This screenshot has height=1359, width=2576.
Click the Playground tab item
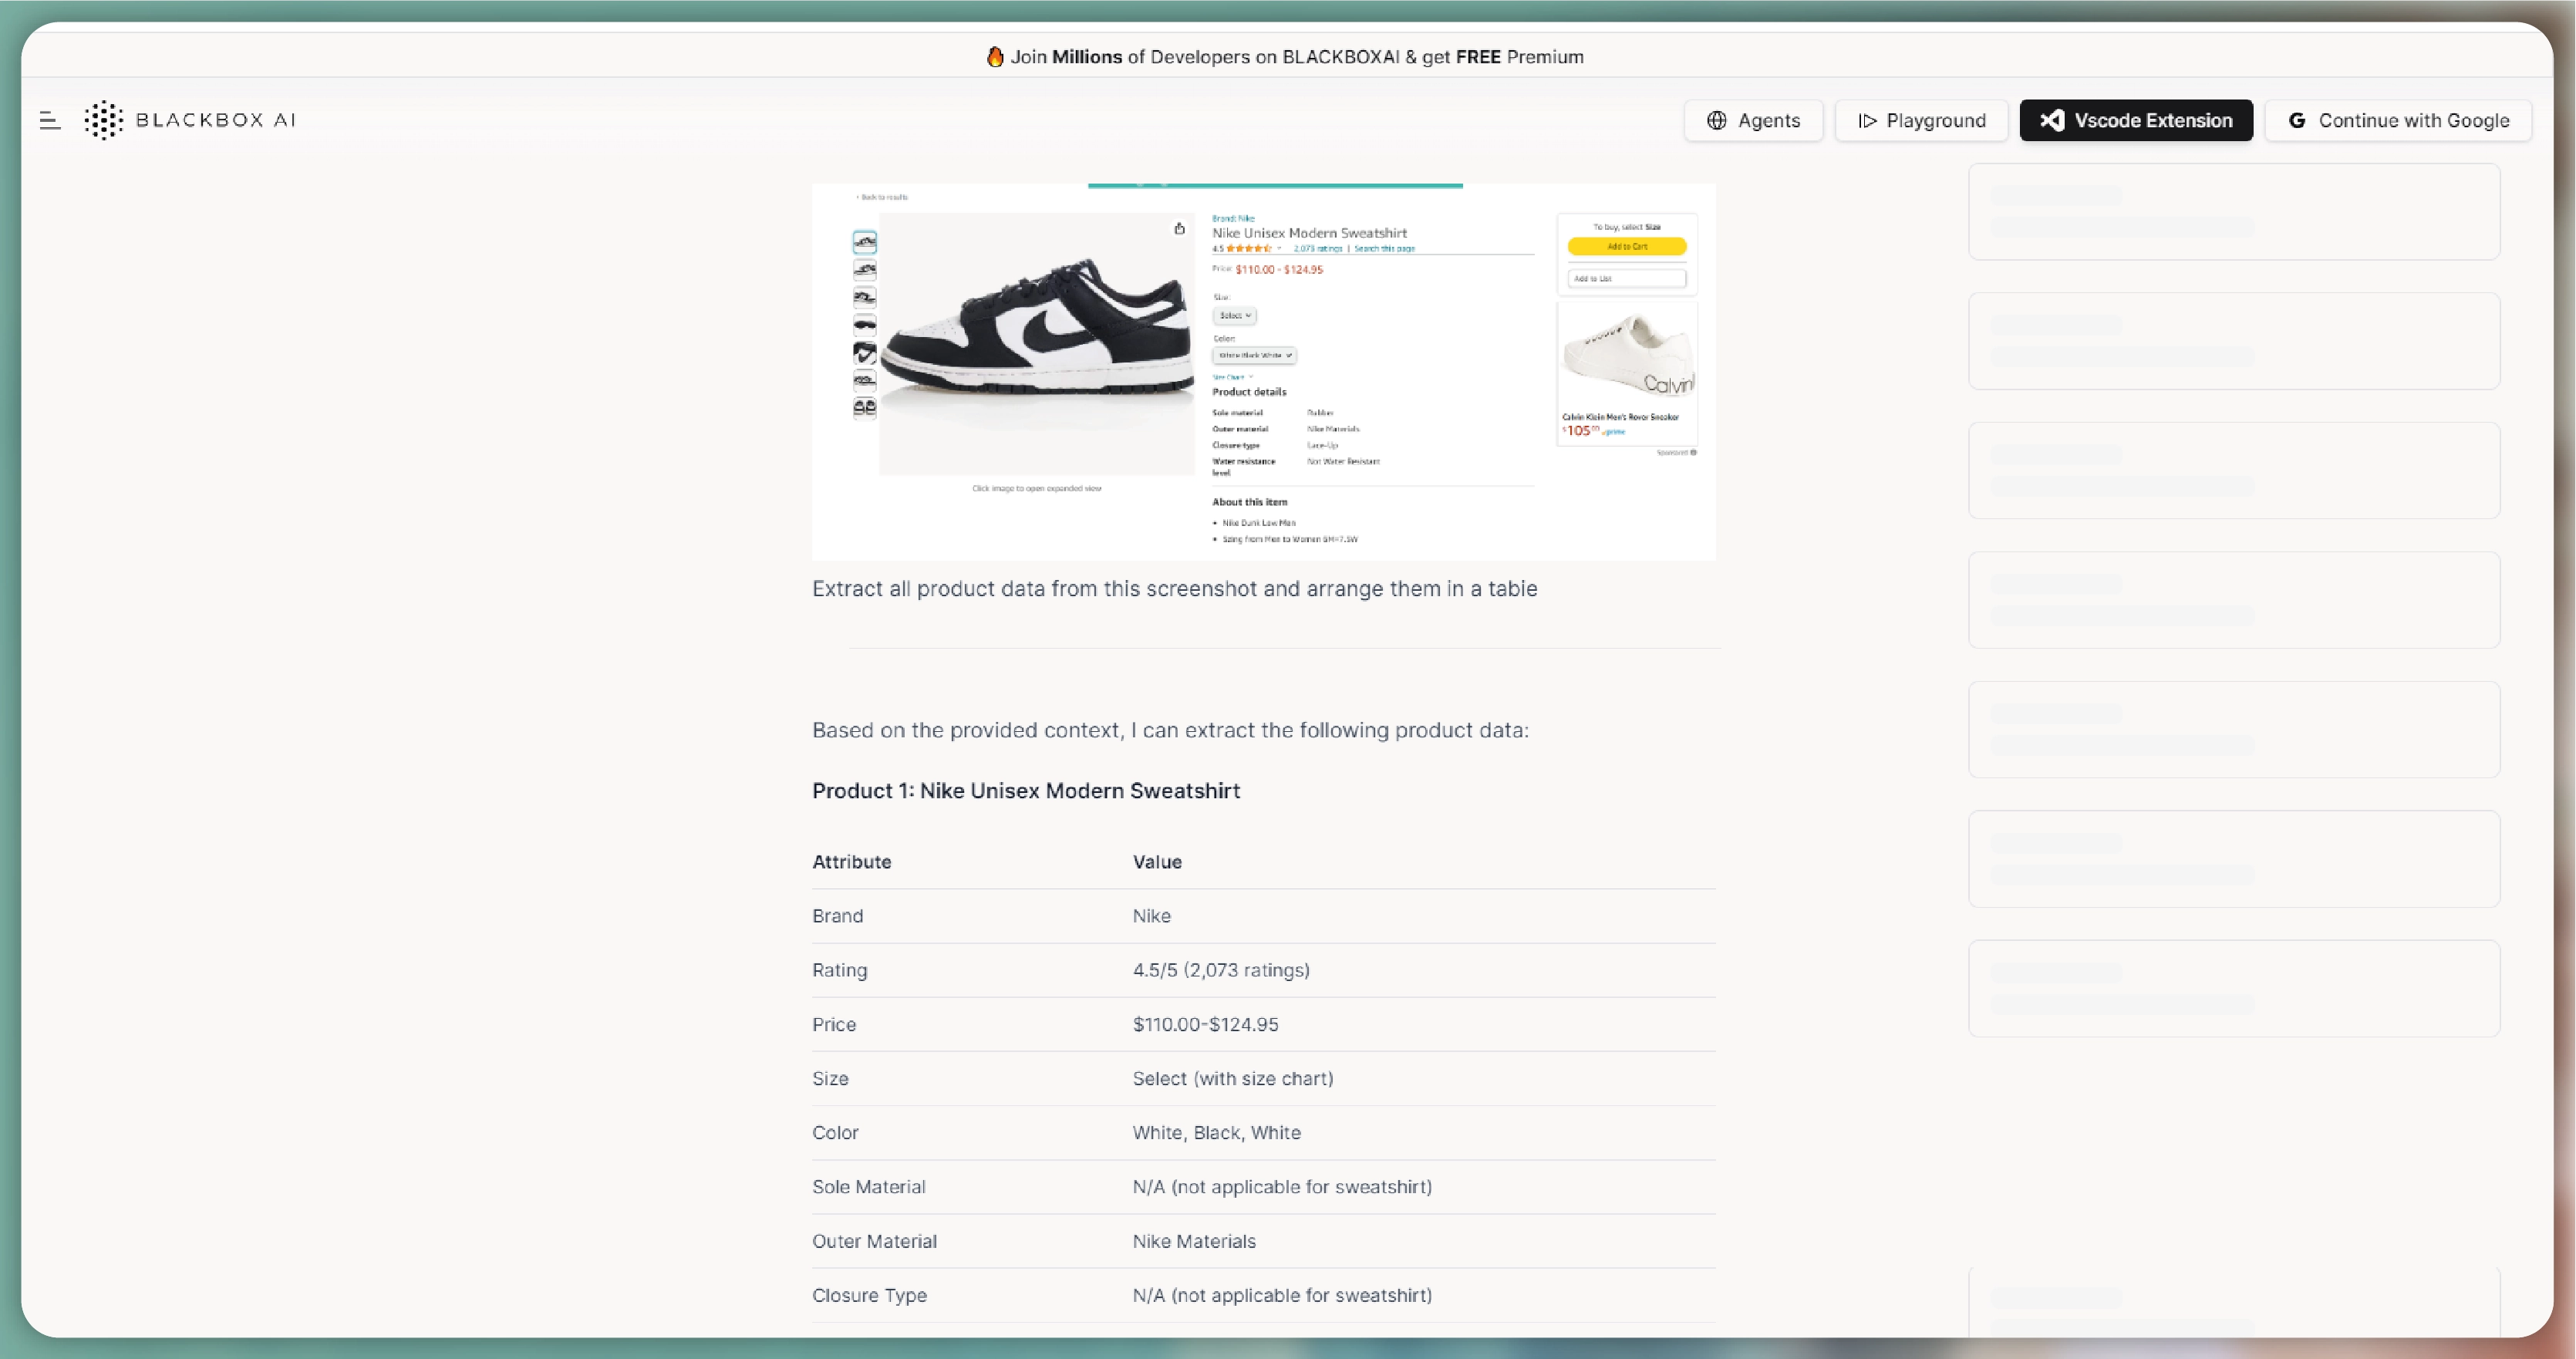tap(1922, 120)
